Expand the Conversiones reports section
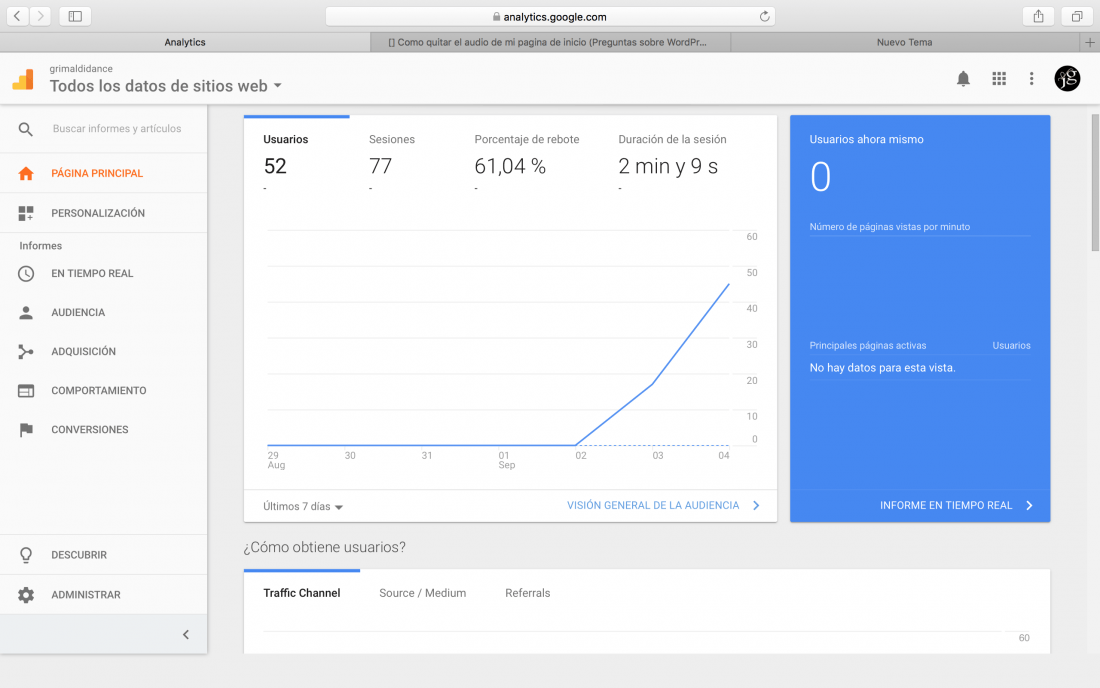 coord(104,430)
